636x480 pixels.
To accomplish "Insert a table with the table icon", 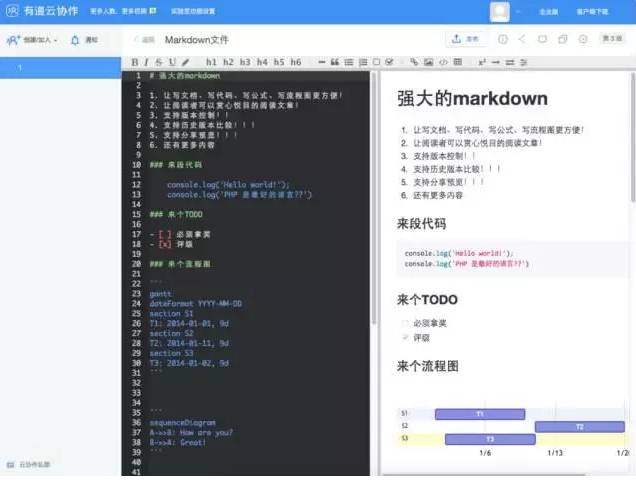I will tap(458, 62).
